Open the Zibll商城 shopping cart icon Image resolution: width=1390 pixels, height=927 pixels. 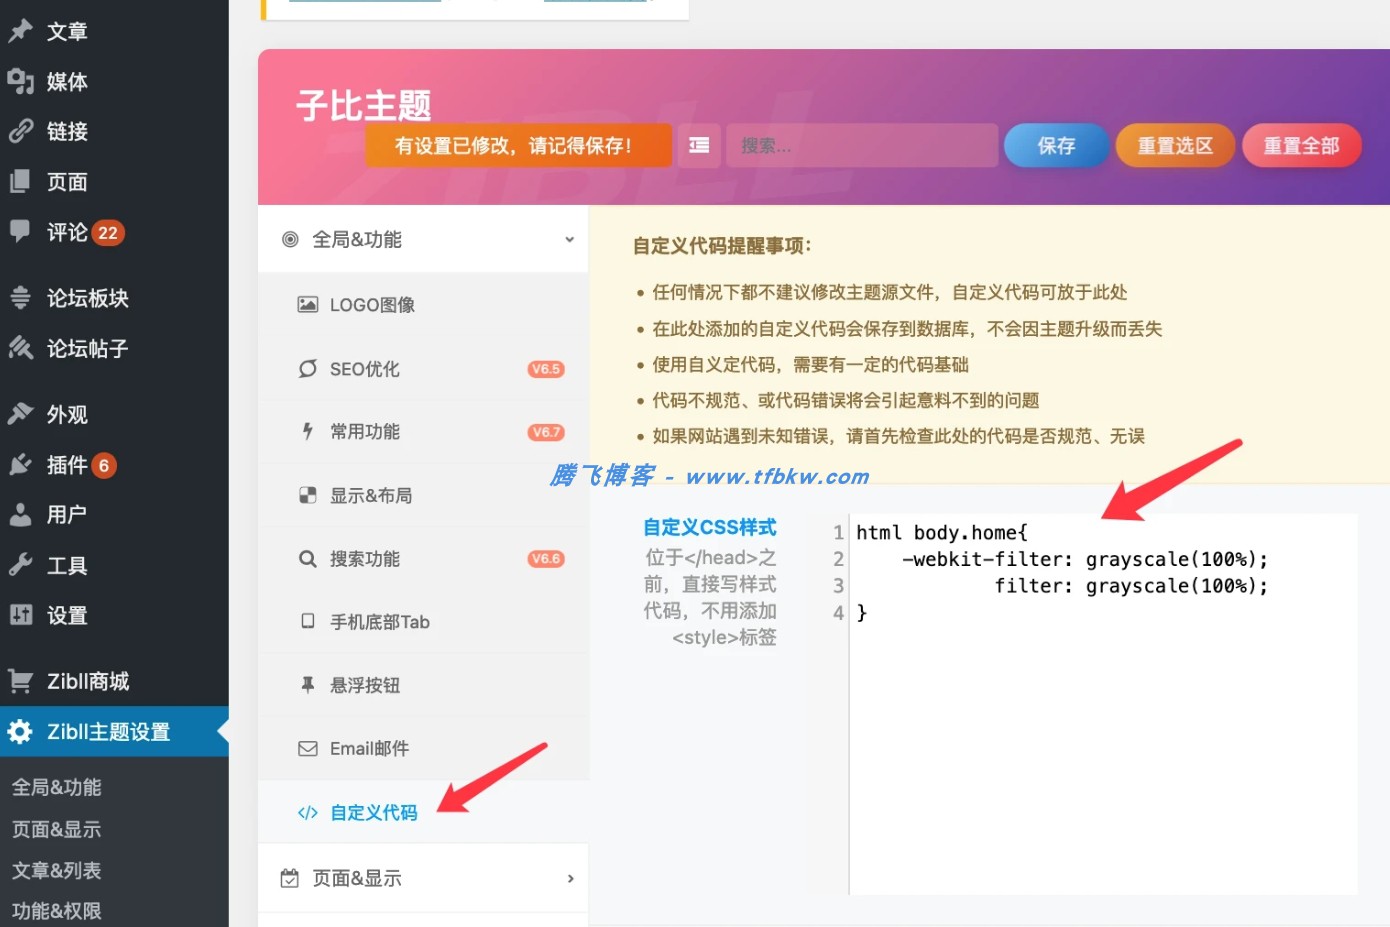pyautogui.click(x=21, y=680)
